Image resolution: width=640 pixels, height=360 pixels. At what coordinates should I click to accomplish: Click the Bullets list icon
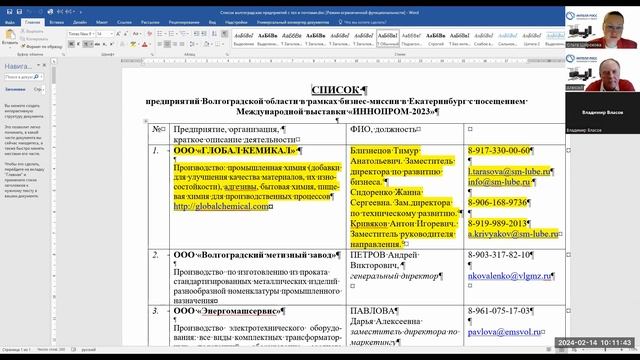[160, 34]
